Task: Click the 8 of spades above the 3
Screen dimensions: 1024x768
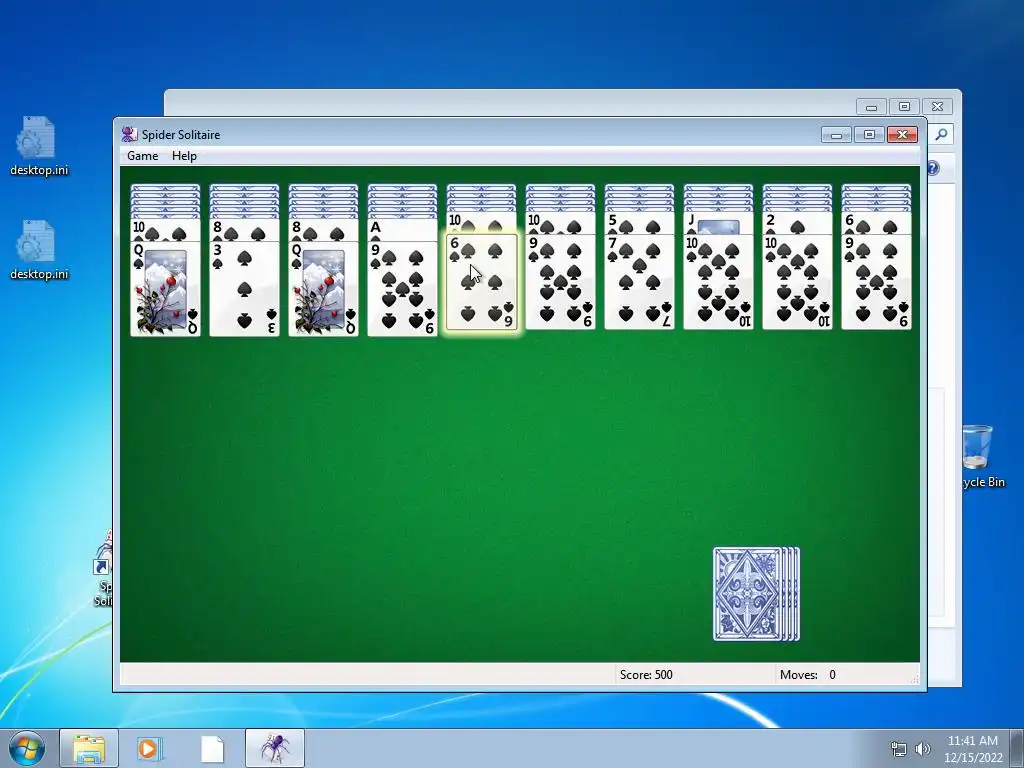Action: [x=244, y=230]
